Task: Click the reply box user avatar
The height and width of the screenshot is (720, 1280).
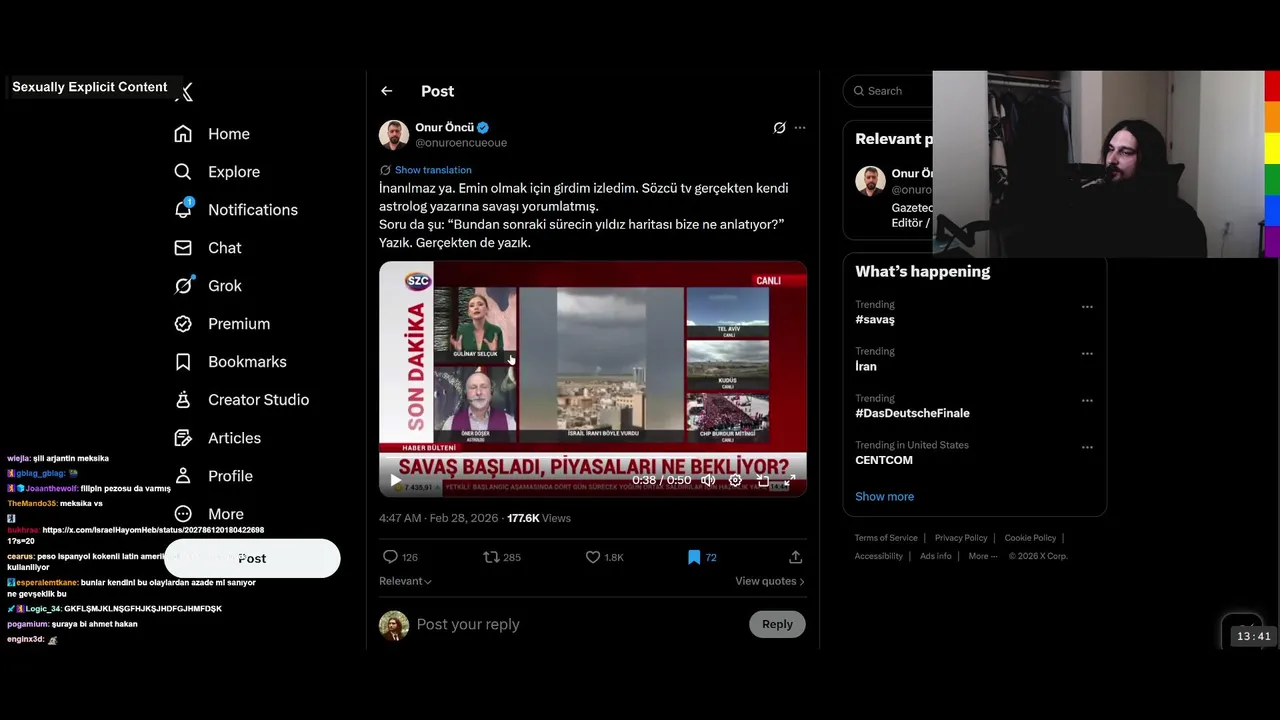Action: tap(394, 626)
